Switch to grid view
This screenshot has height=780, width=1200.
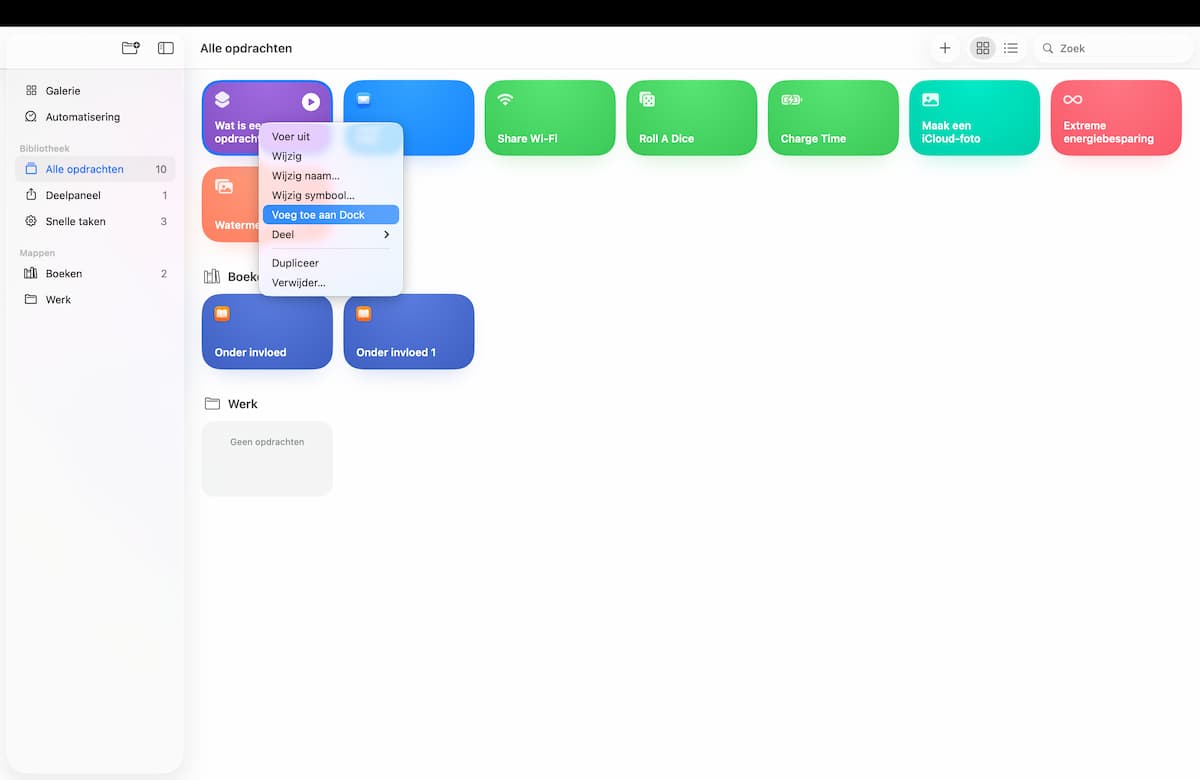pos(983,48)
